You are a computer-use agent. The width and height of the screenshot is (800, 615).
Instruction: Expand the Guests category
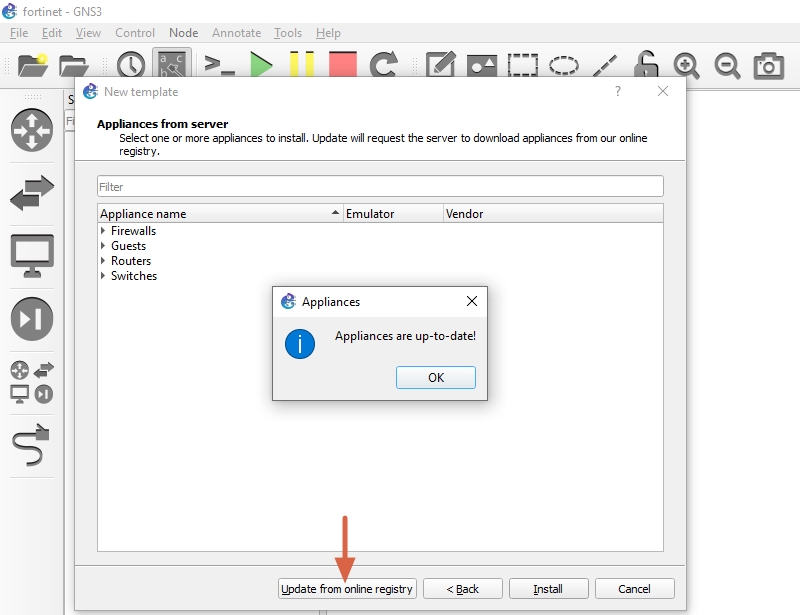point(103,245)
